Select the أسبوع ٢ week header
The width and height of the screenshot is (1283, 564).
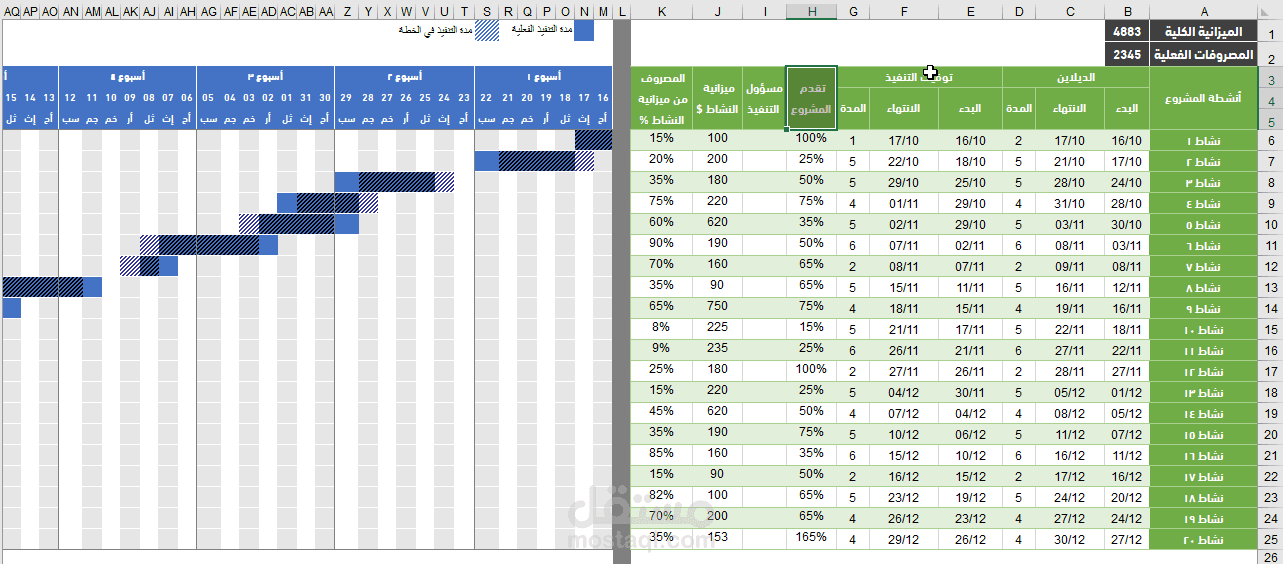[x=405, y=76]
